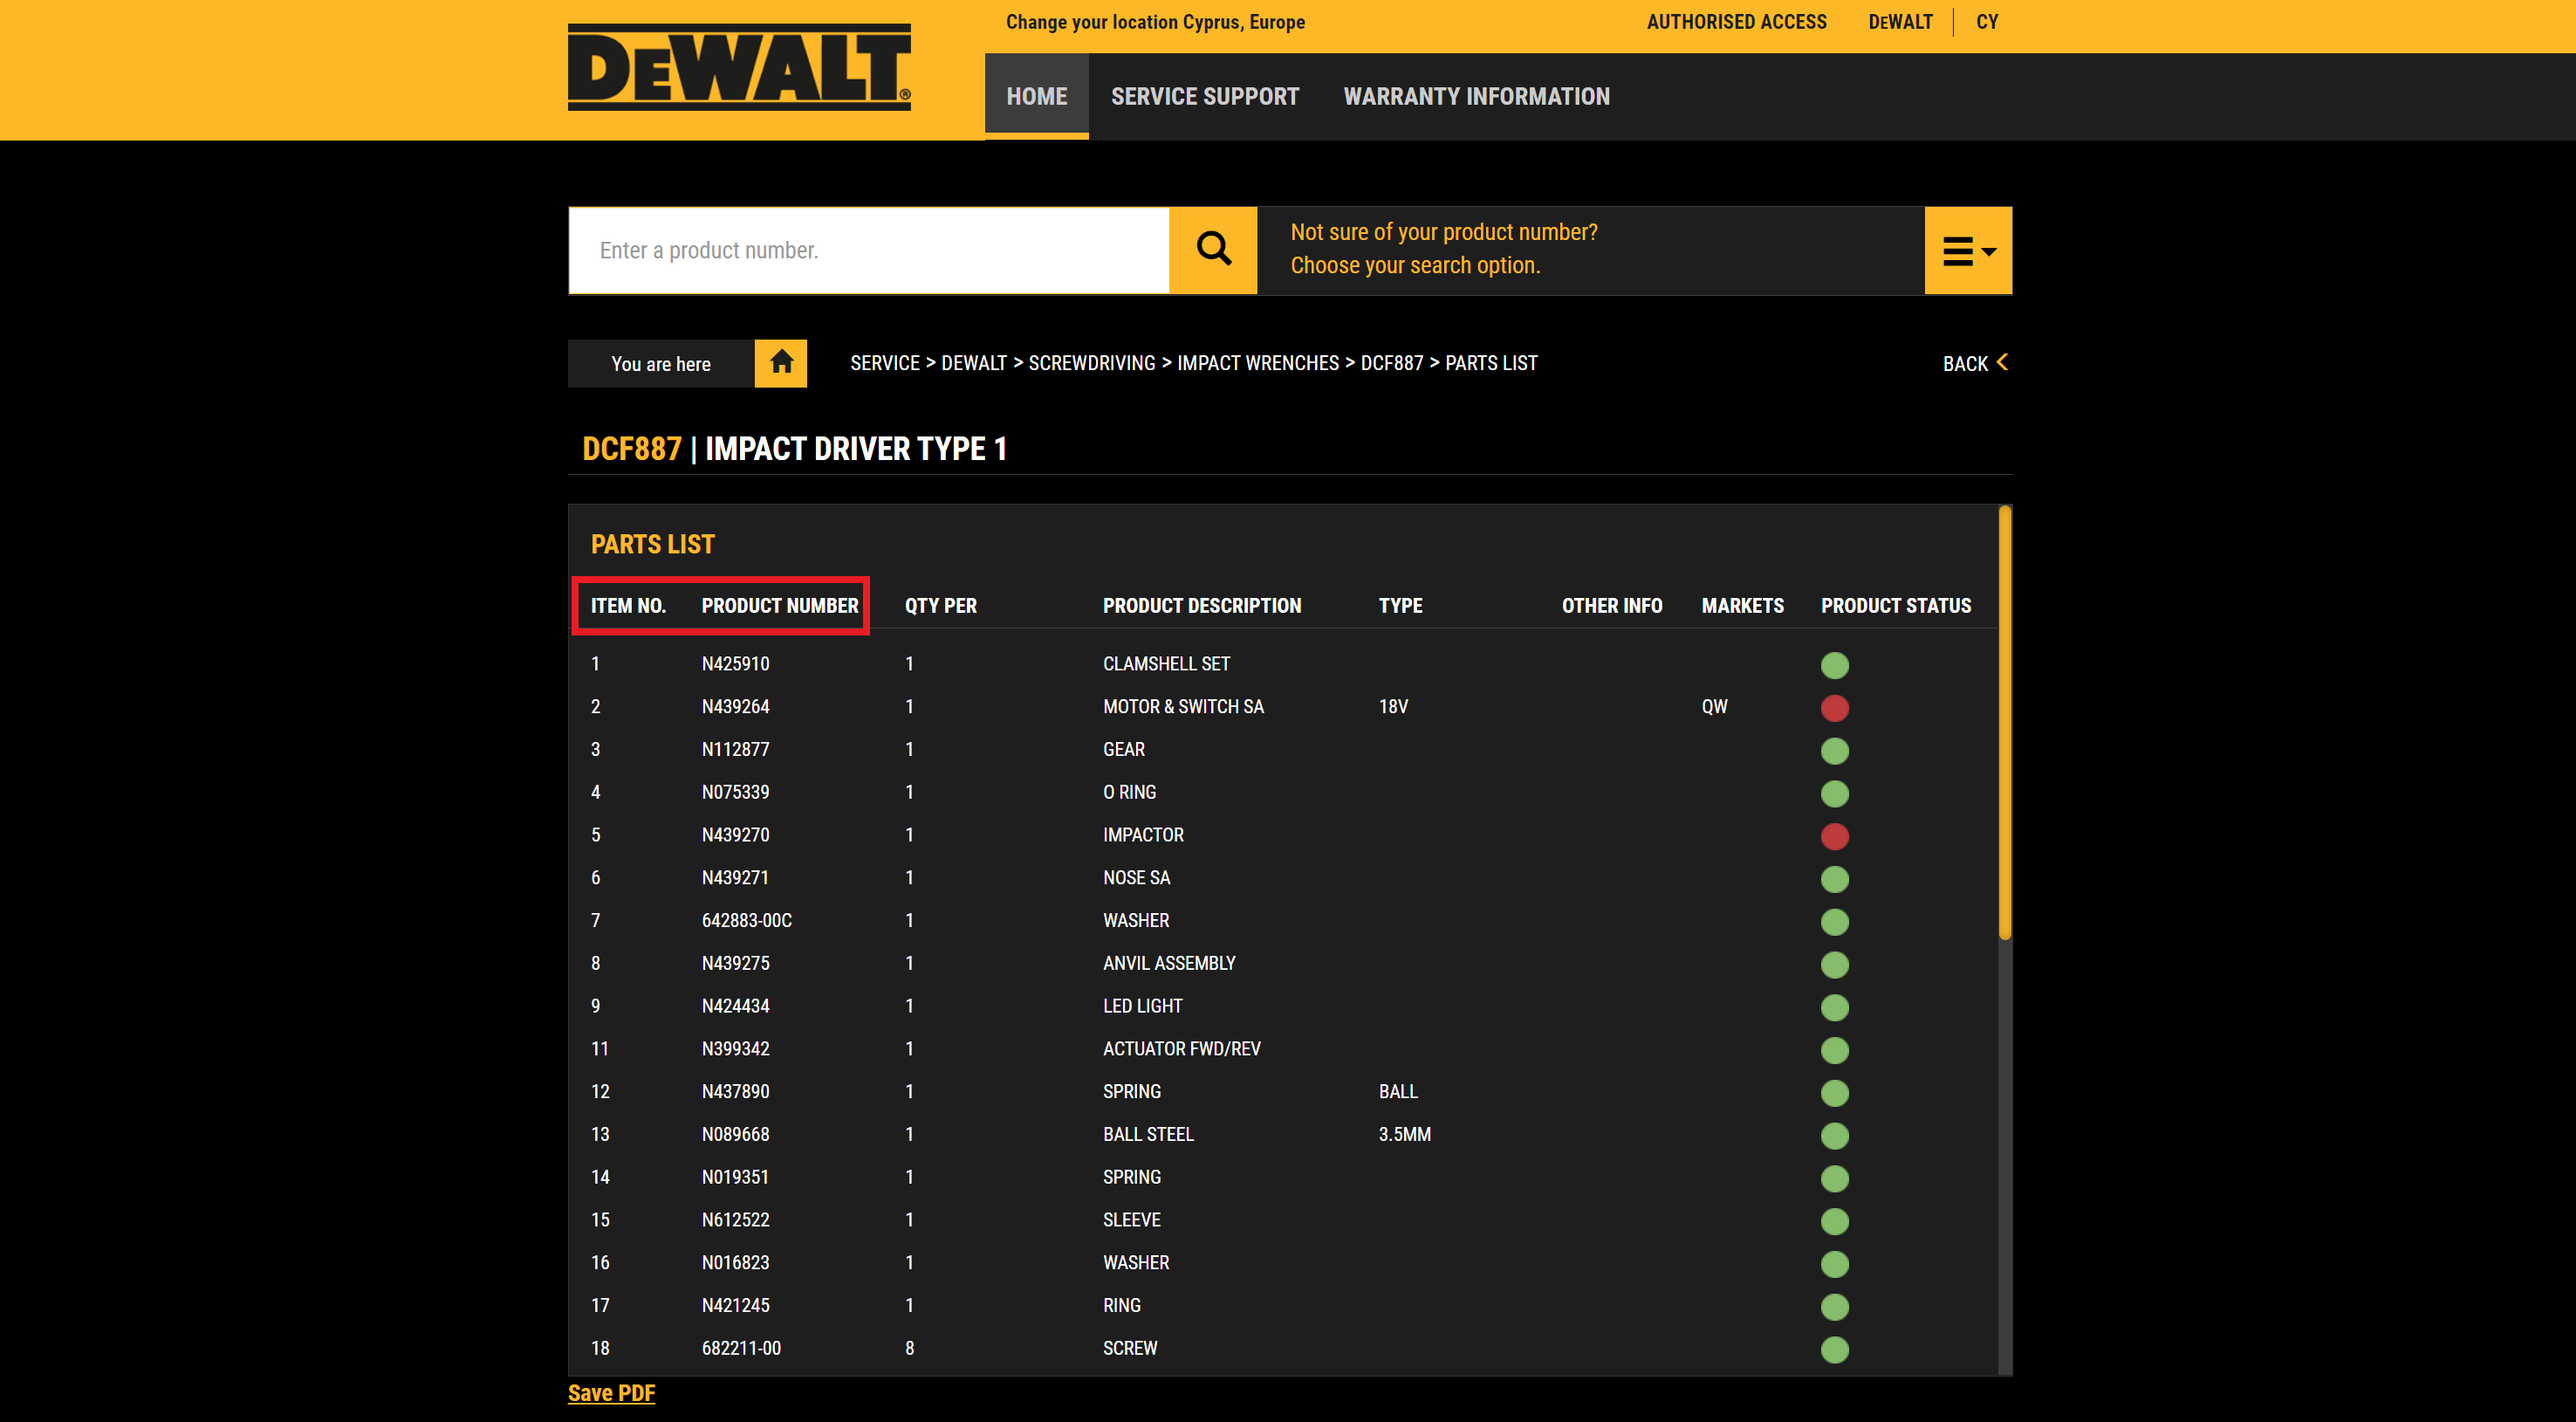Click the Not sure of your product number text

click(x=1443, y=232)
